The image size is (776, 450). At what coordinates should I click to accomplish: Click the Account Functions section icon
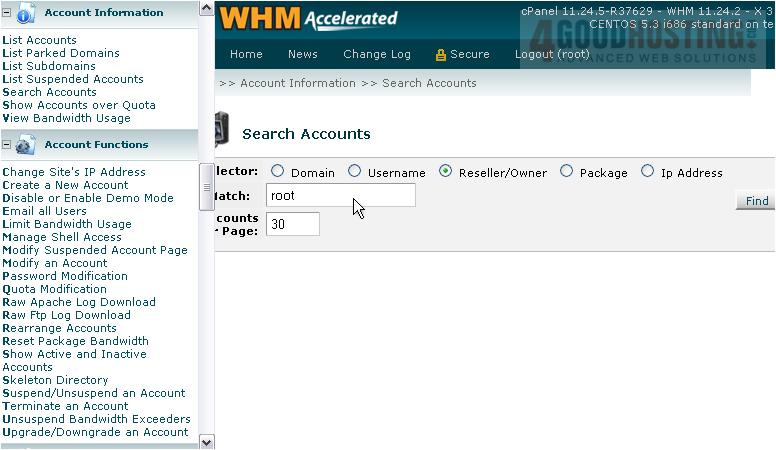(x=25, y=145)
